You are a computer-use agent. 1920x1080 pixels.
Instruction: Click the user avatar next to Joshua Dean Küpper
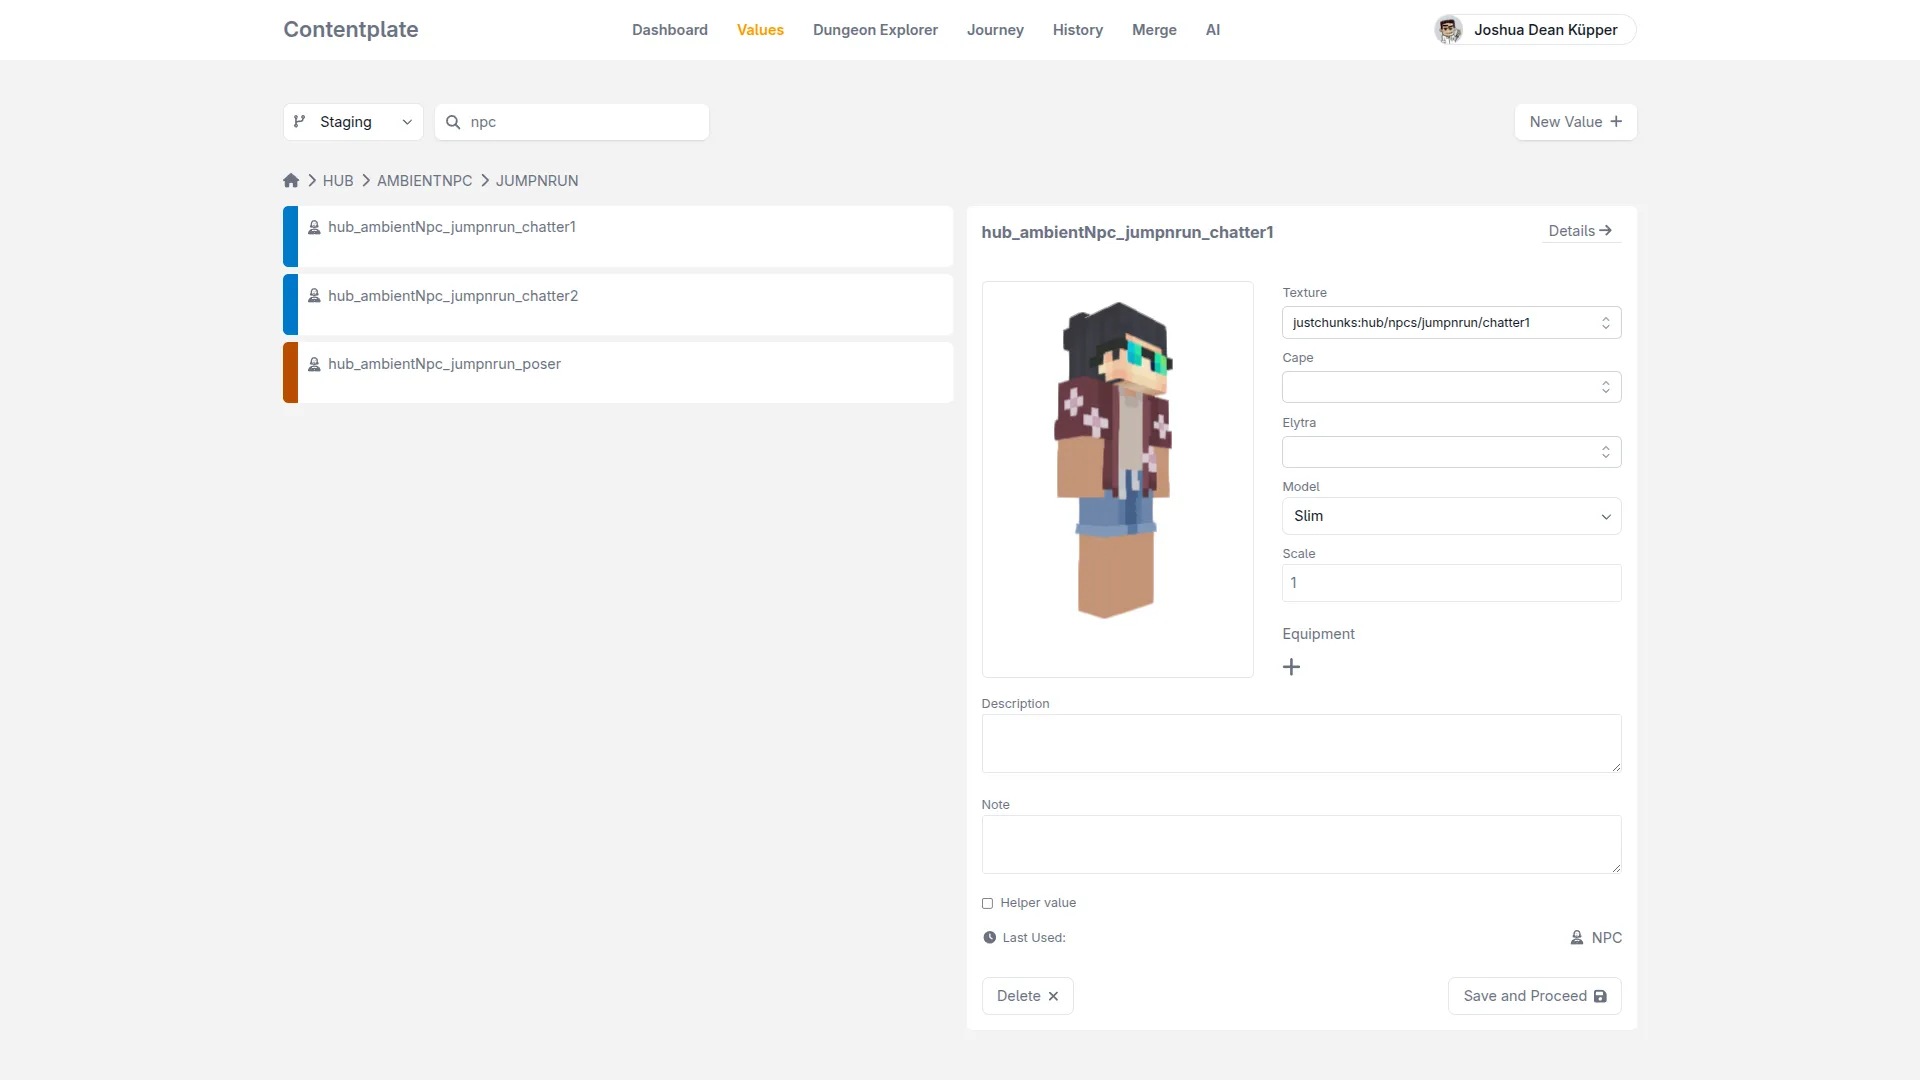point(1449,30)
